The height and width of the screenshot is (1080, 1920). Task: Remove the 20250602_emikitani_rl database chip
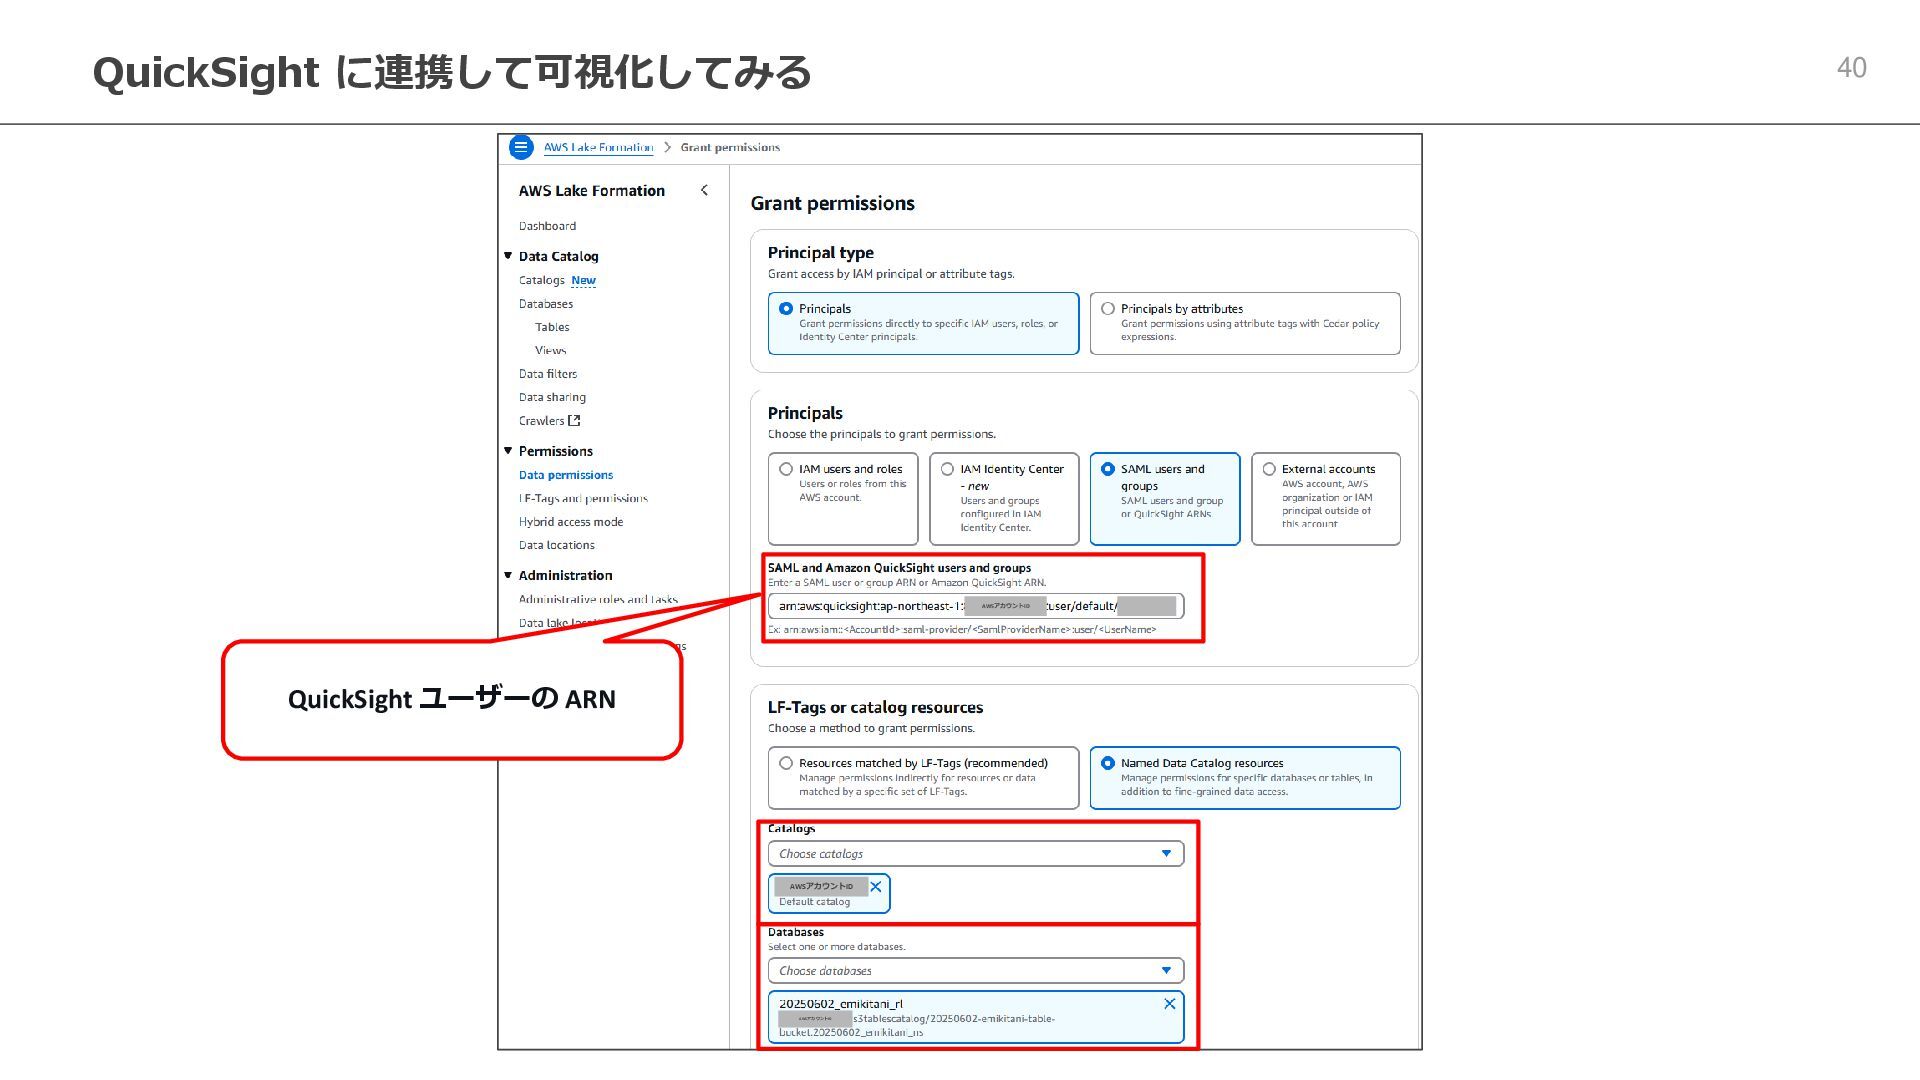pos(1169,1004)
